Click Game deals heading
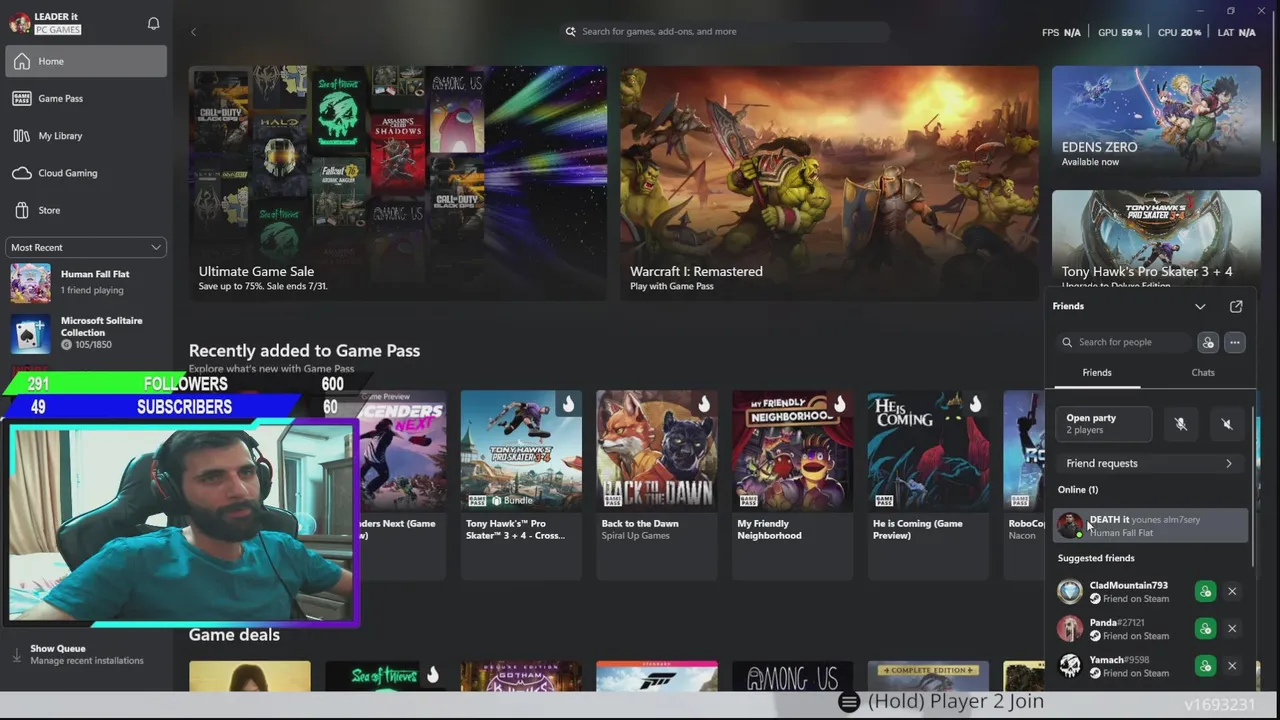Screen dimensions: 1280x720 click(x=234, y=635)
